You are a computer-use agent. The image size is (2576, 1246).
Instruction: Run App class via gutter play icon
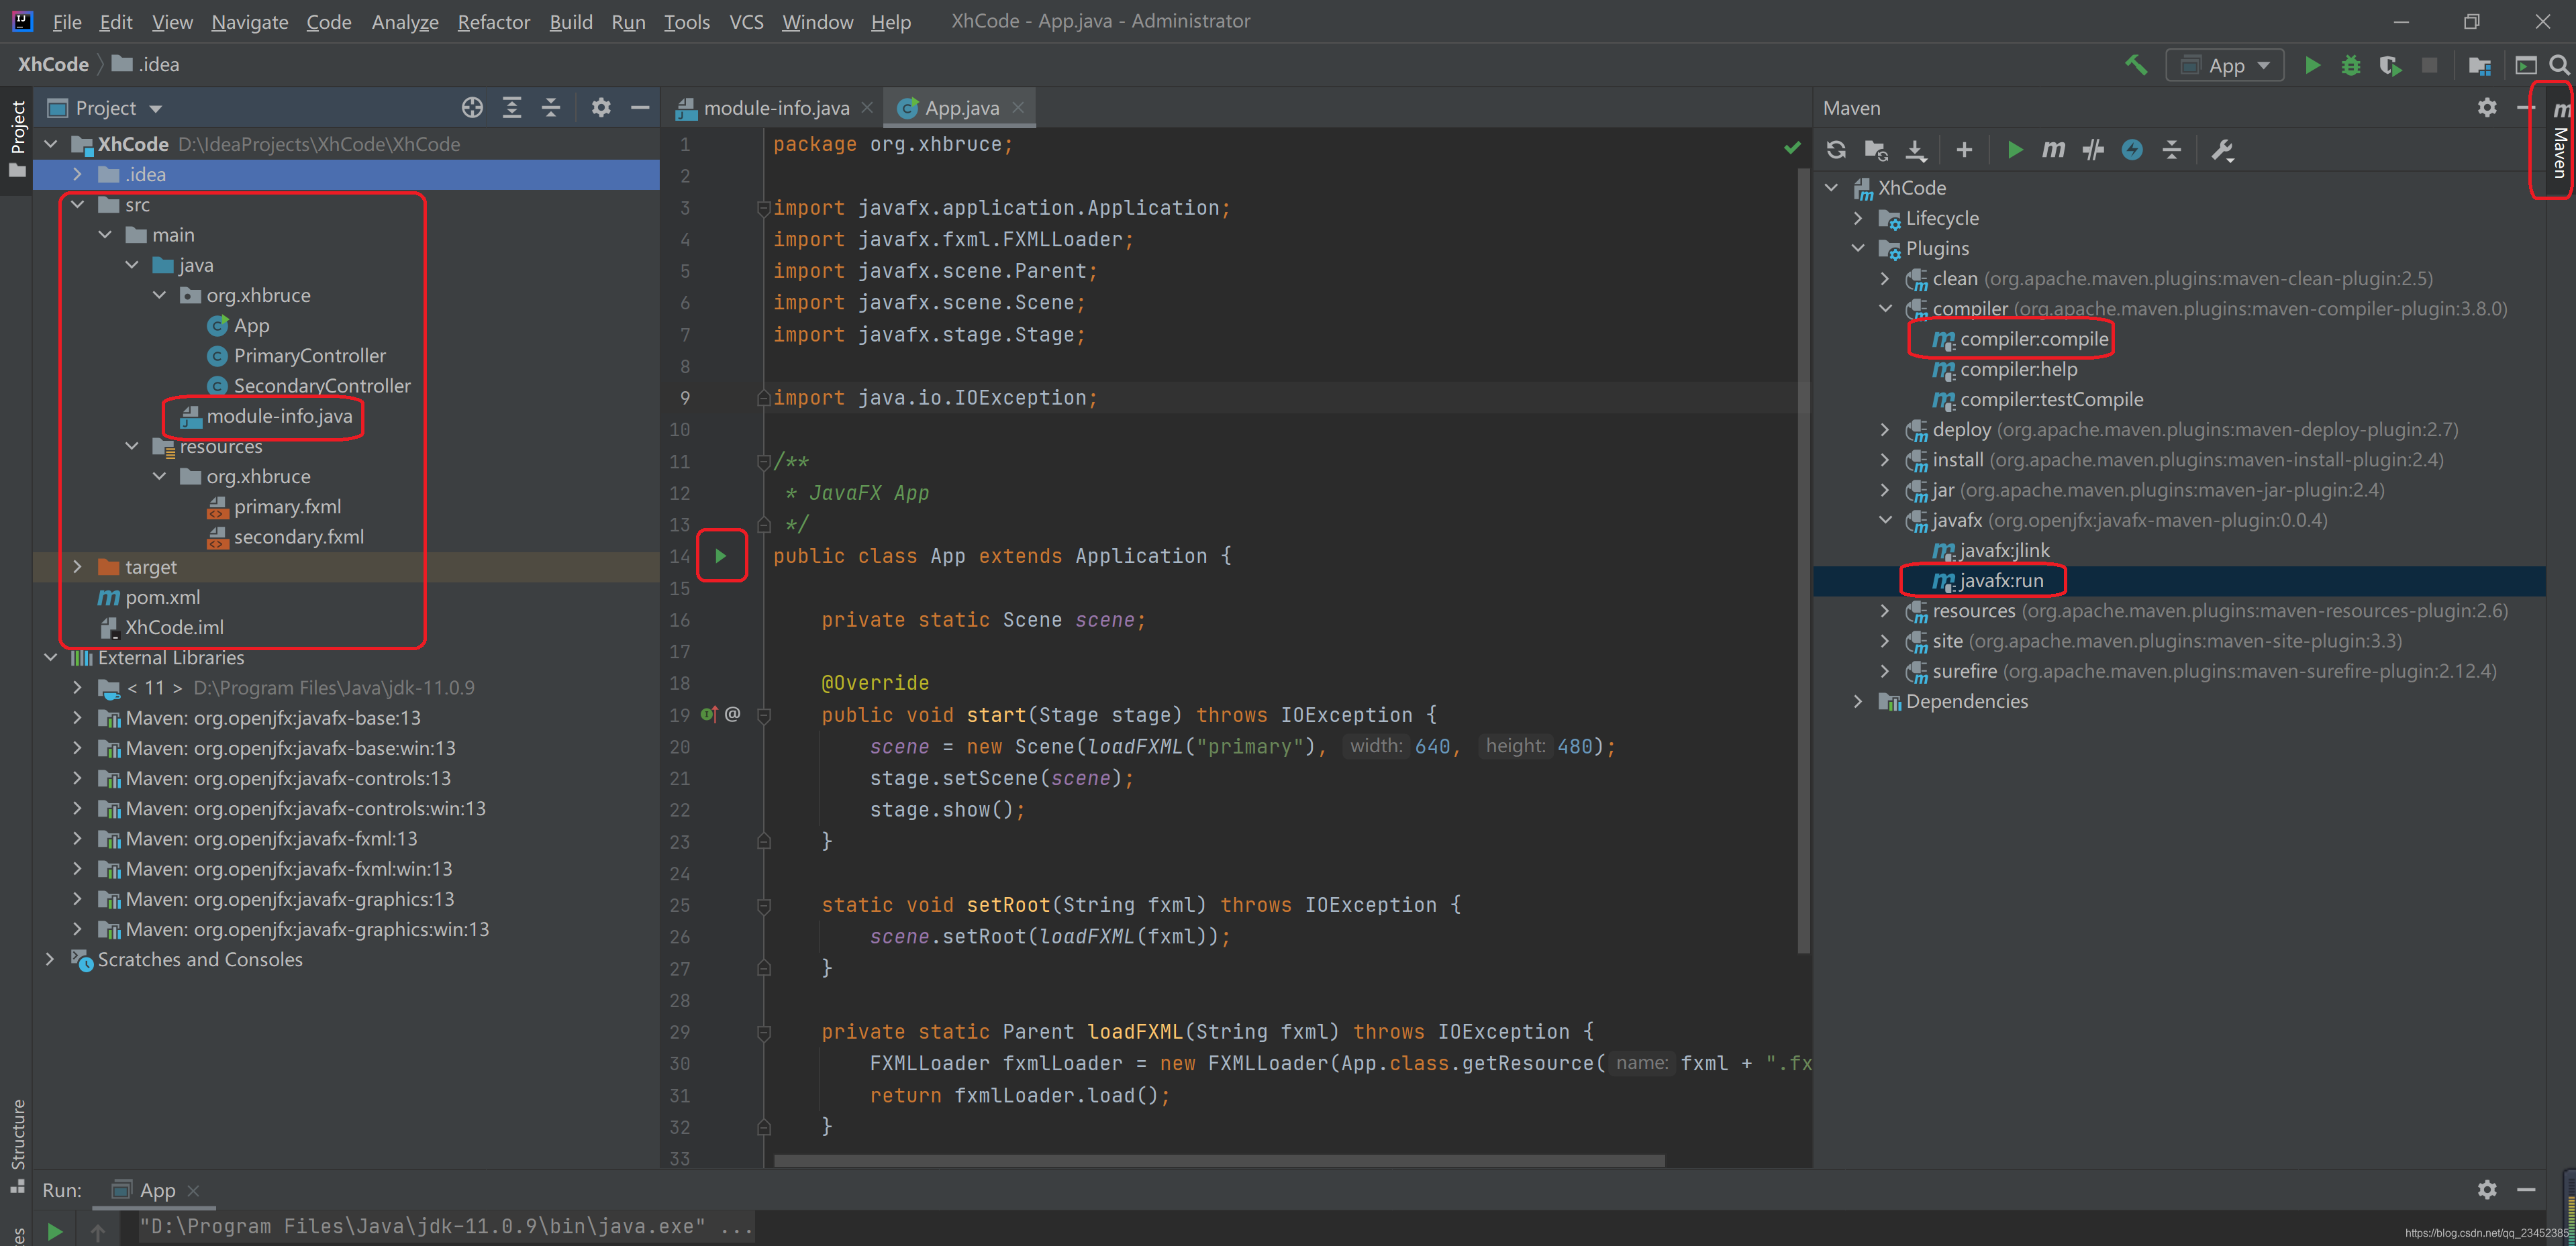point(722,556)
